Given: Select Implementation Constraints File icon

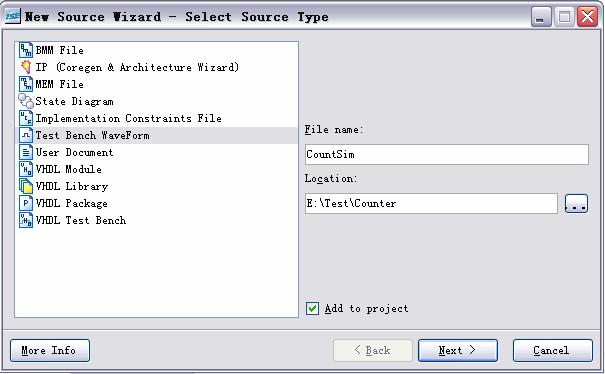Looking at the screenshot, I should click(26, 118).
